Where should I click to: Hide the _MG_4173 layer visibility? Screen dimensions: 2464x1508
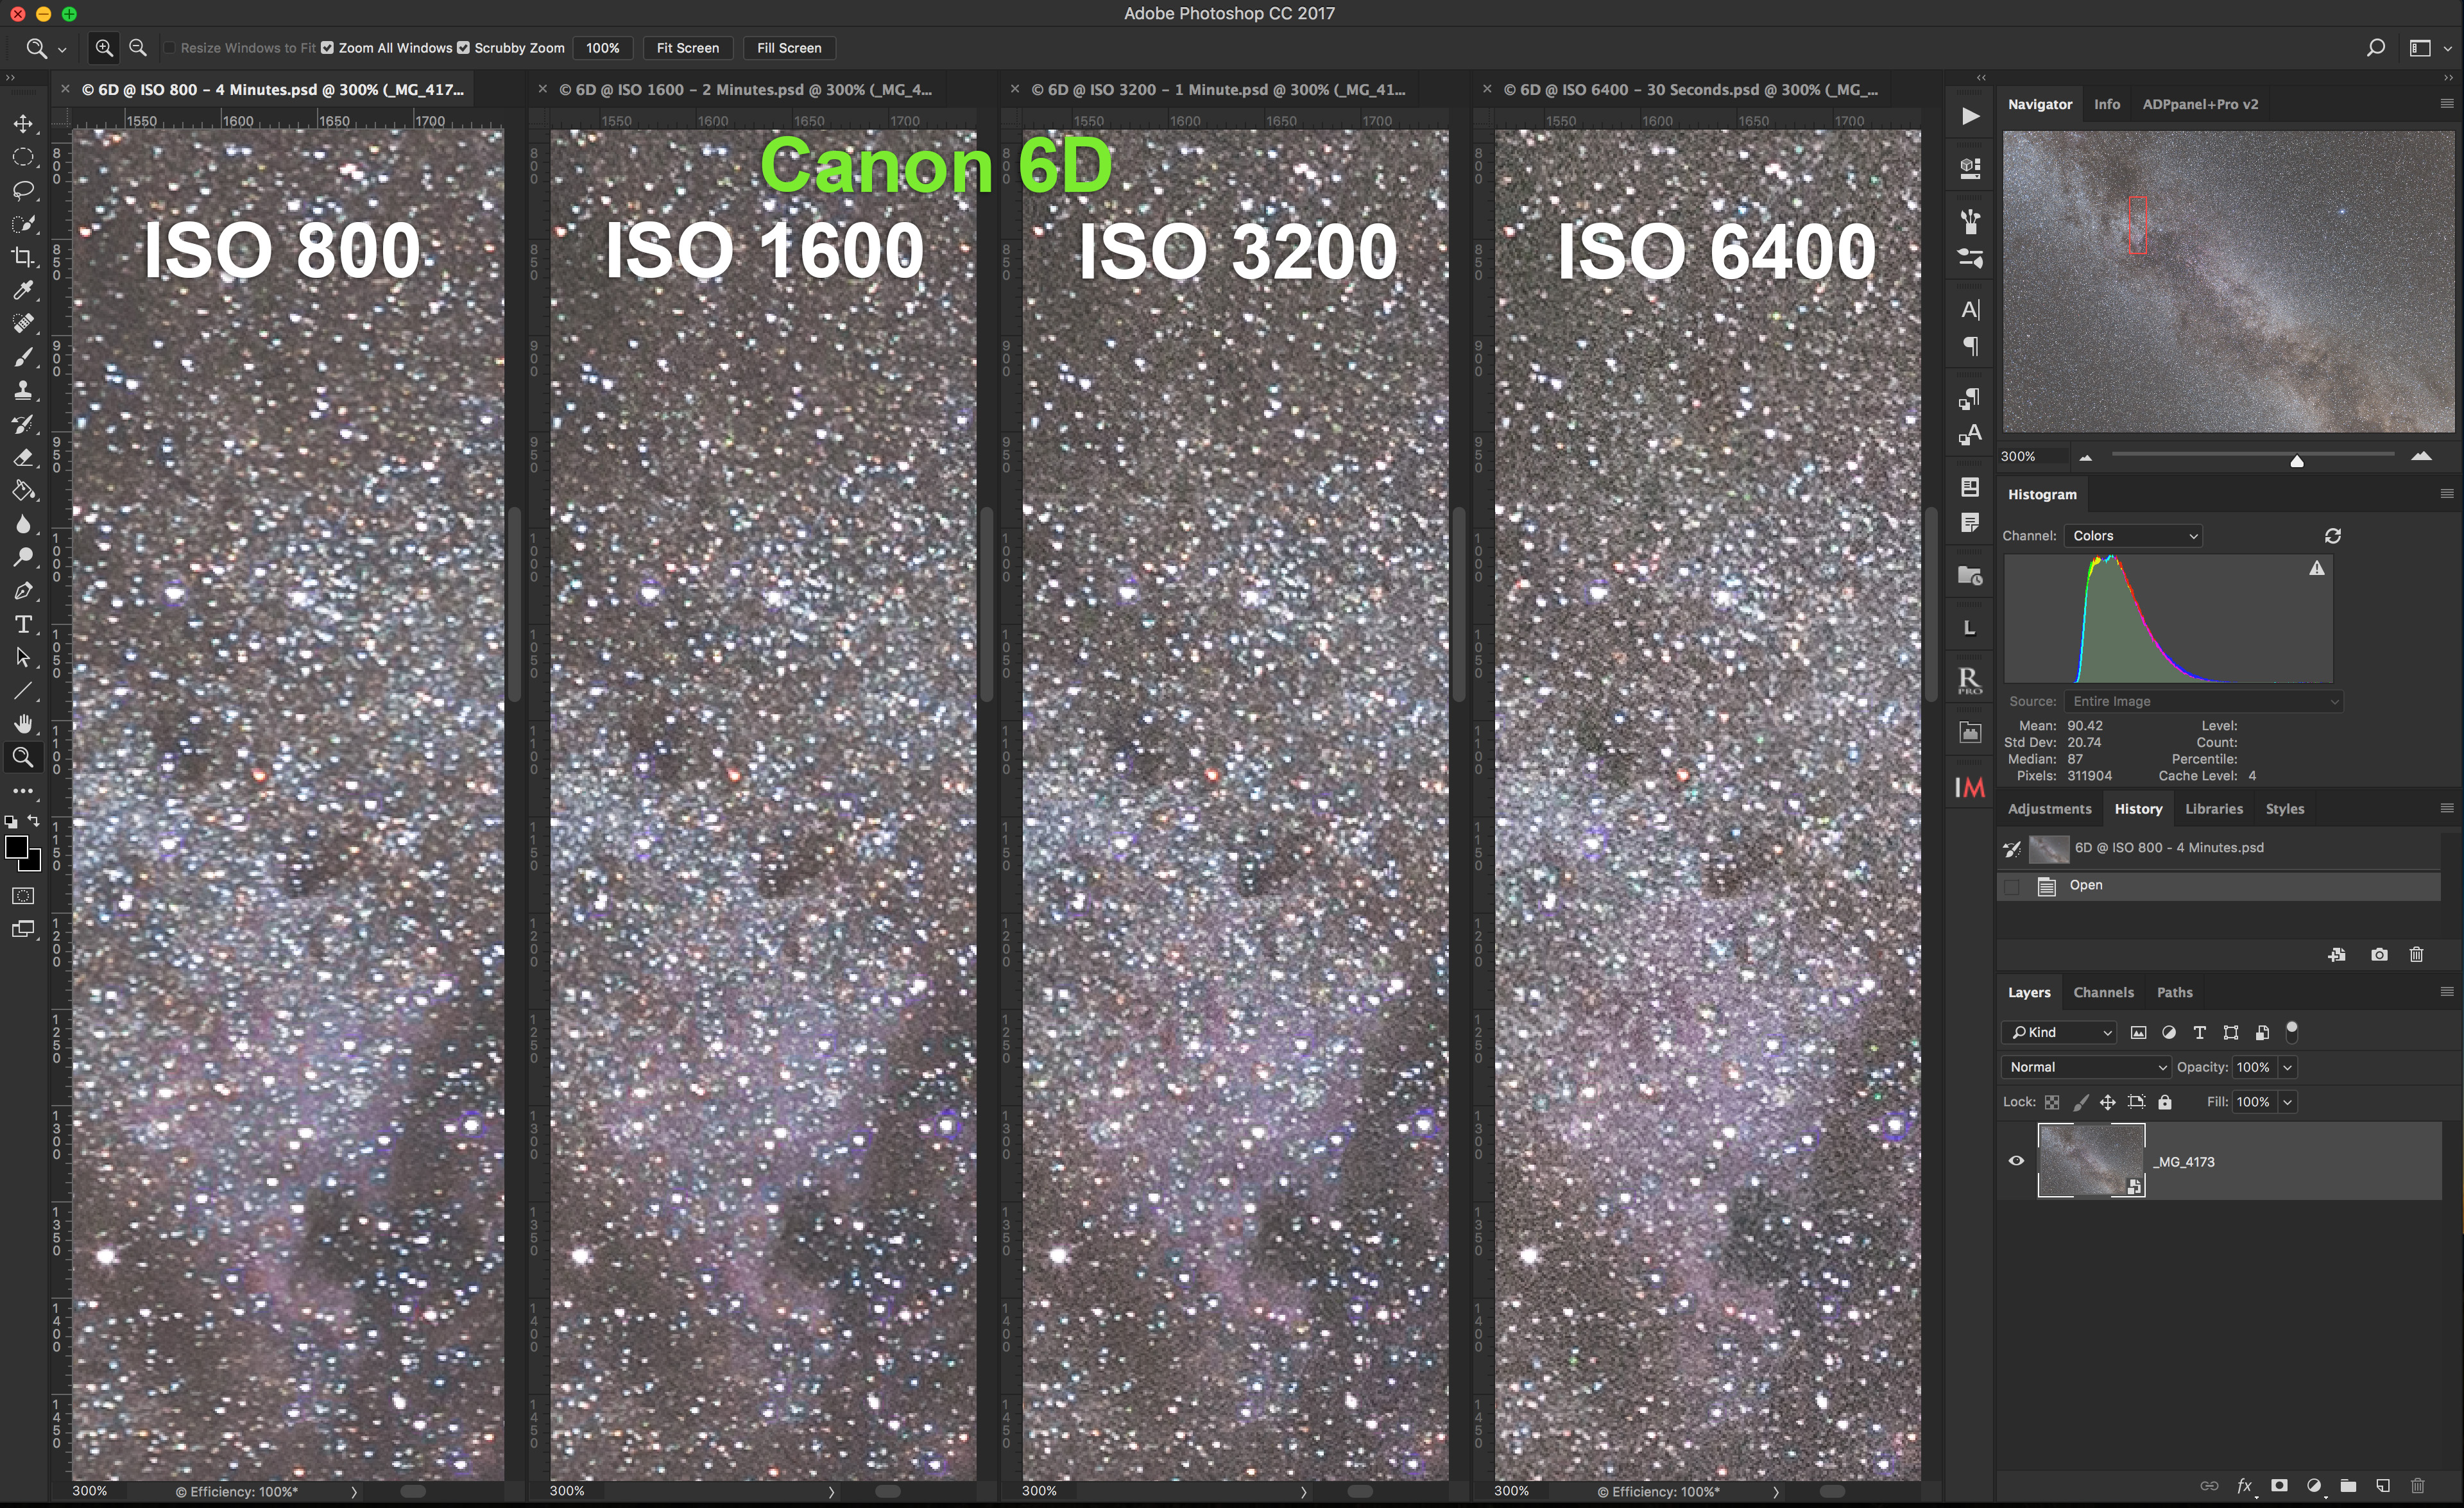tap(2016, 1161)
